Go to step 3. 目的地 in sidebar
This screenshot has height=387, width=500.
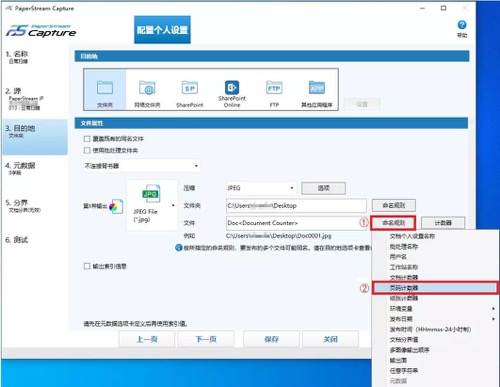tap(35, 137)
